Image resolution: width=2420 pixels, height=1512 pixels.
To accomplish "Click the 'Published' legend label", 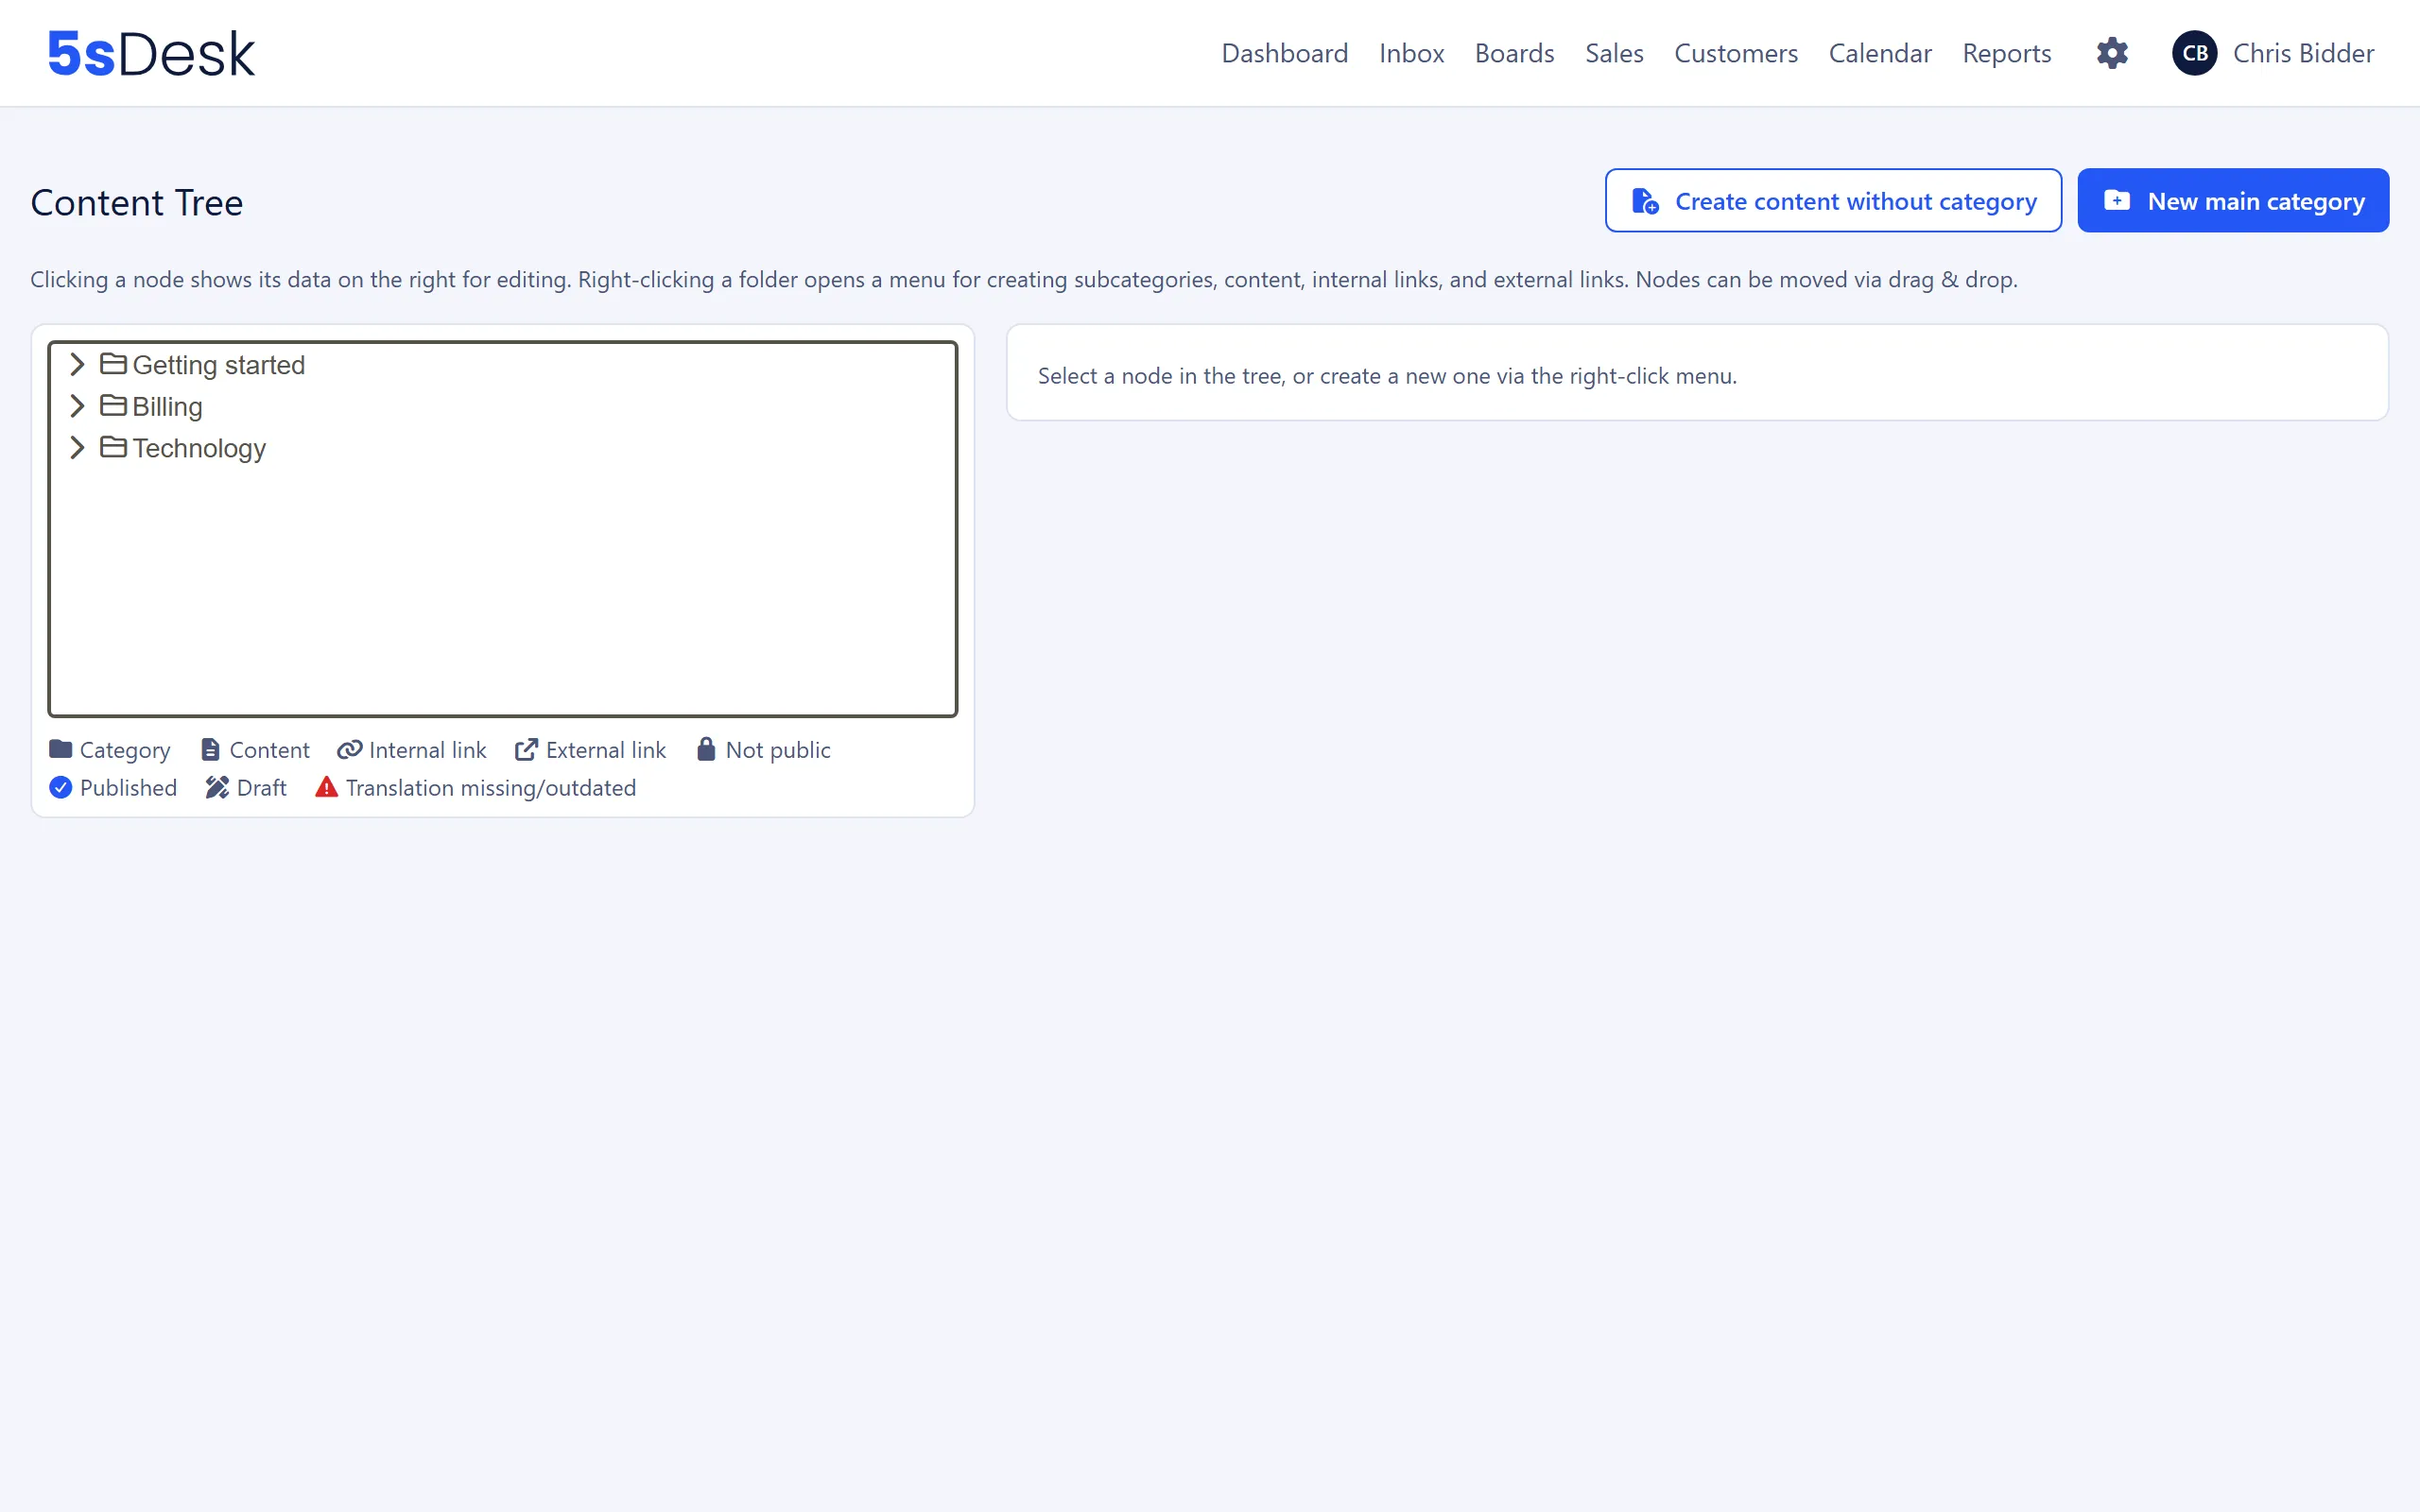I will 128,788.
